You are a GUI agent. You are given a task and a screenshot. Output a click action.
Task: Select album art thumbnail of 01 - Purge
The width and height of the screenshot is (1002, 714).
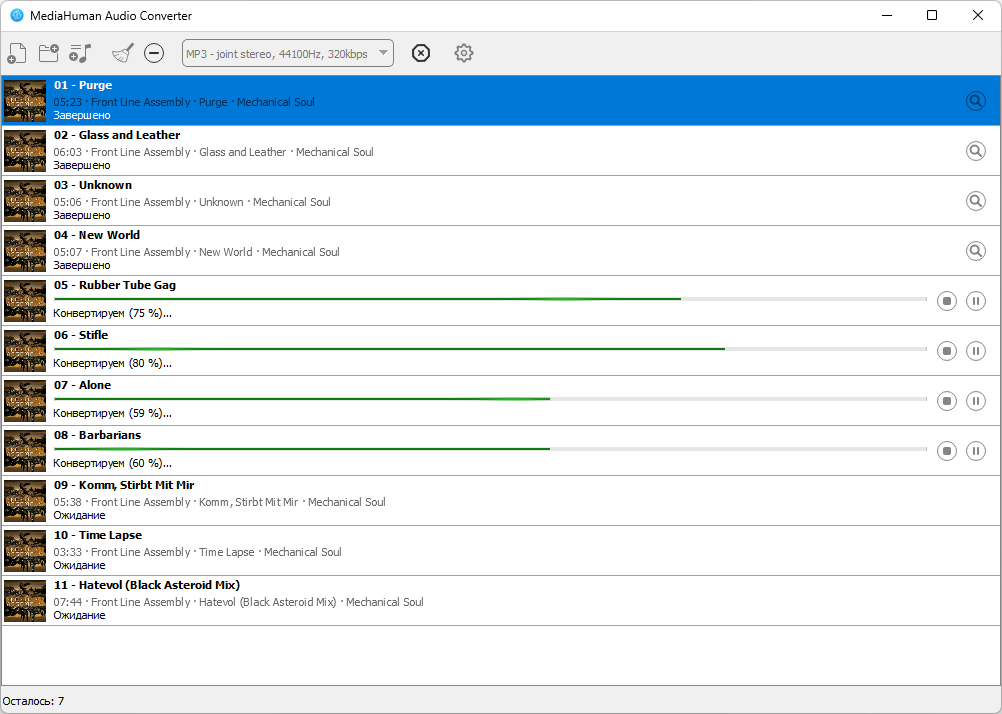25,101
